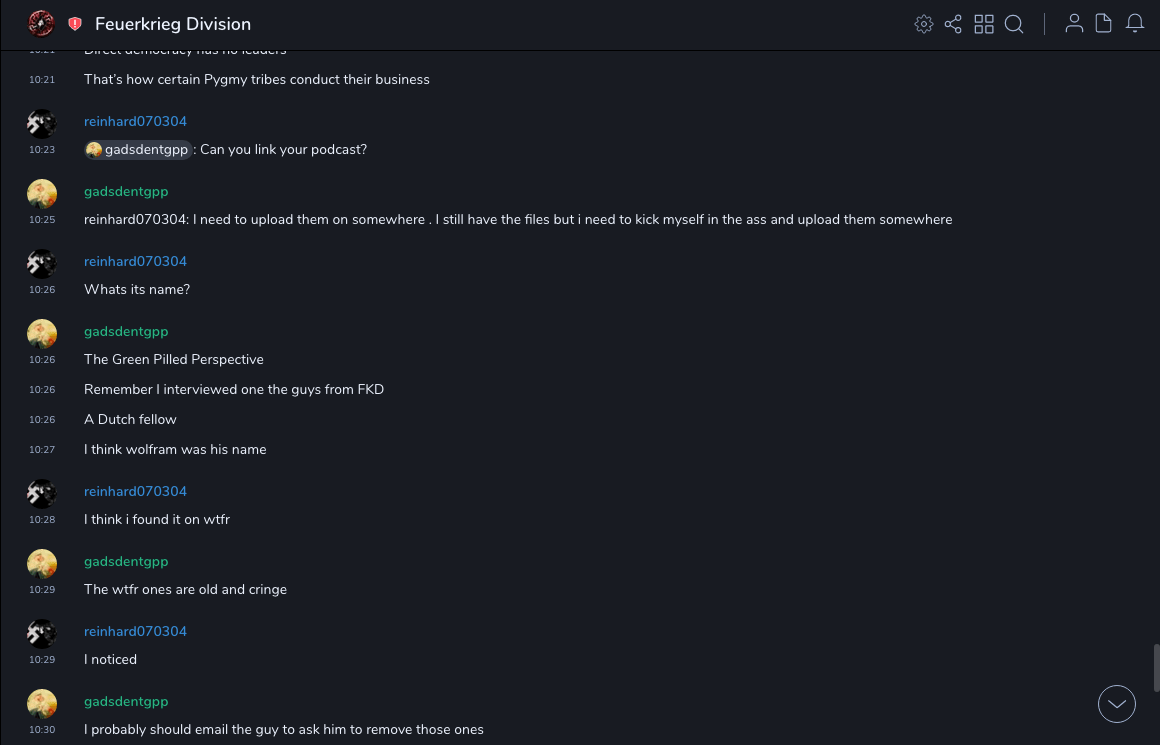
Task: Click gadsdentgpp's avatar beside the 10:26 message
Action: click(42, 333)
